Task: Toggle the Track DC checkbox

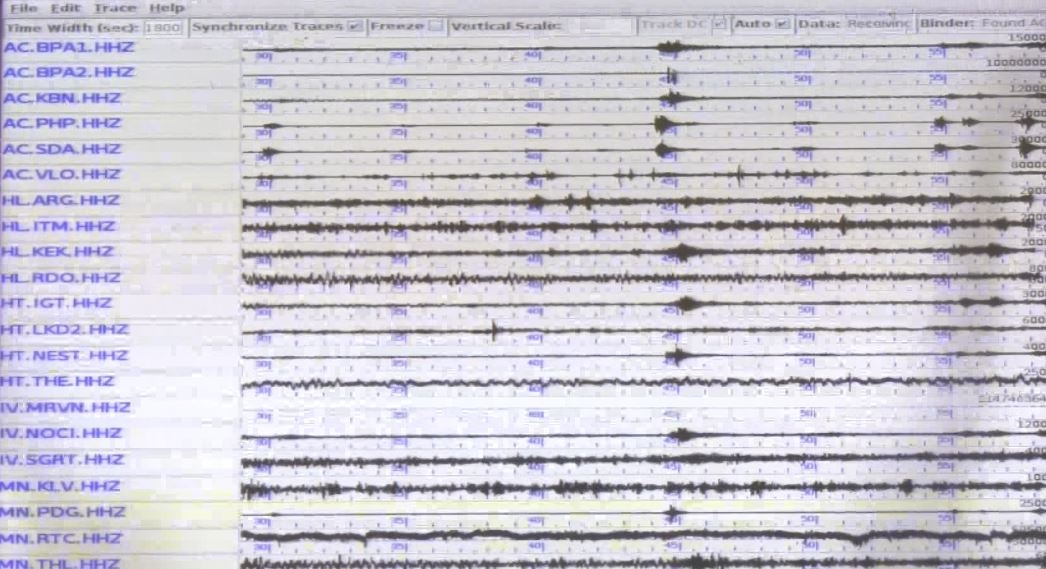Action: click(718, 25)
